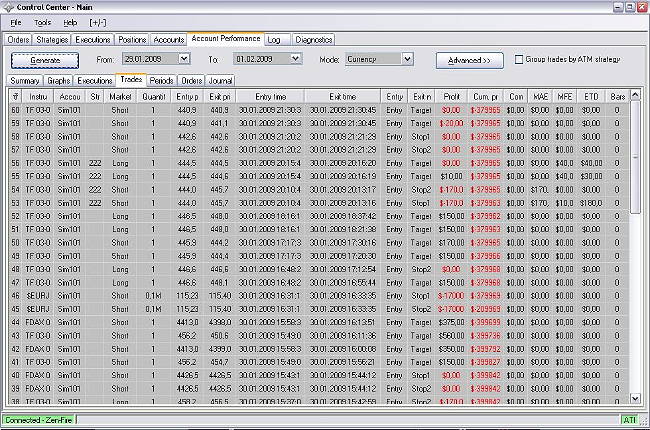This screenshot has height=430, width=650.
Task: Open the To date dropdown
Action: click(295, 59)
